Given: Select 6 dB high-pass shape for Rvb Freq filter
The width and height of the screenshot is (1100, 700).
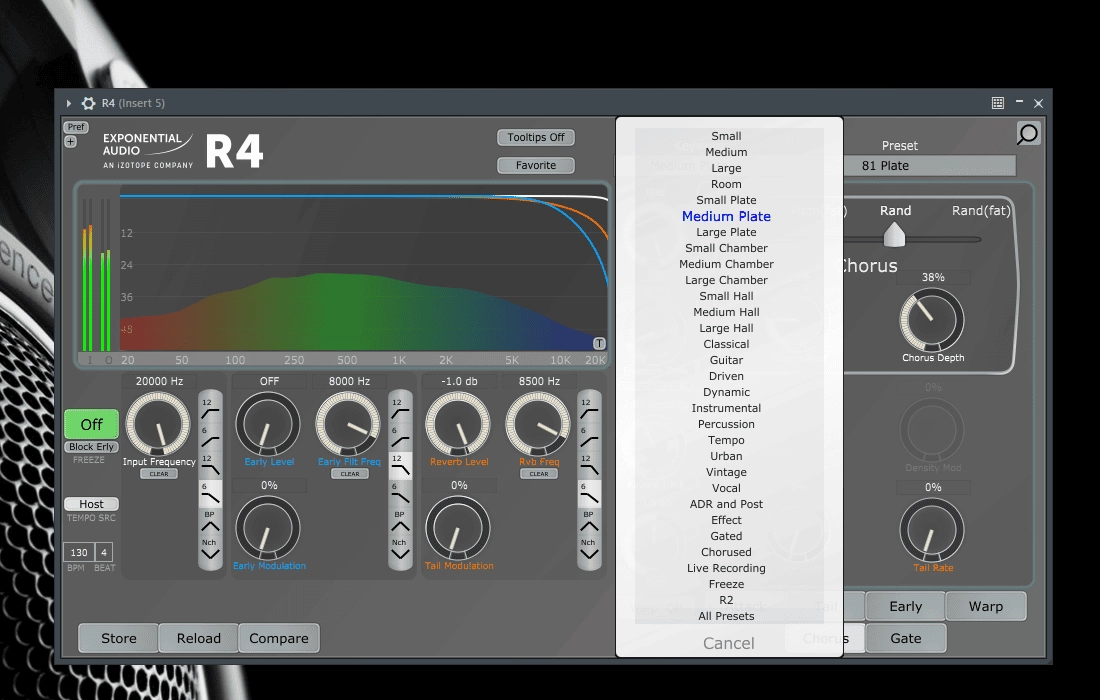Looking at the screenshot, I should tap(589, 437).
